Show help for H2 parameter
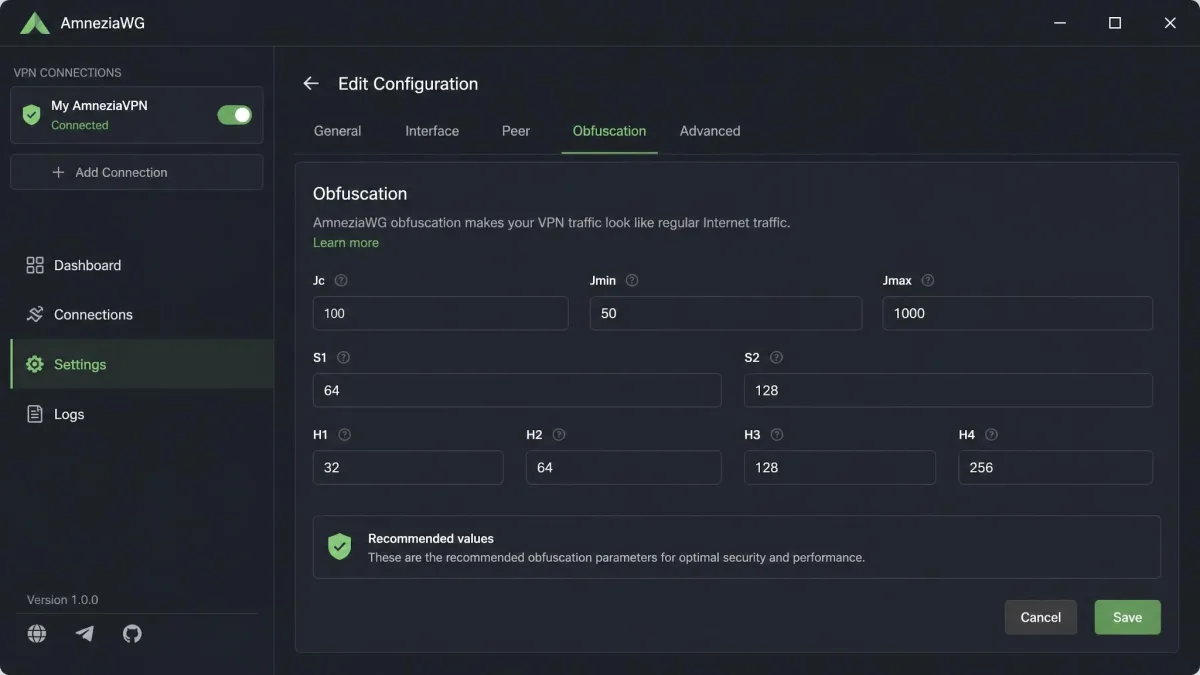Viewport: 1200px width, 675px height. (559, 435)
